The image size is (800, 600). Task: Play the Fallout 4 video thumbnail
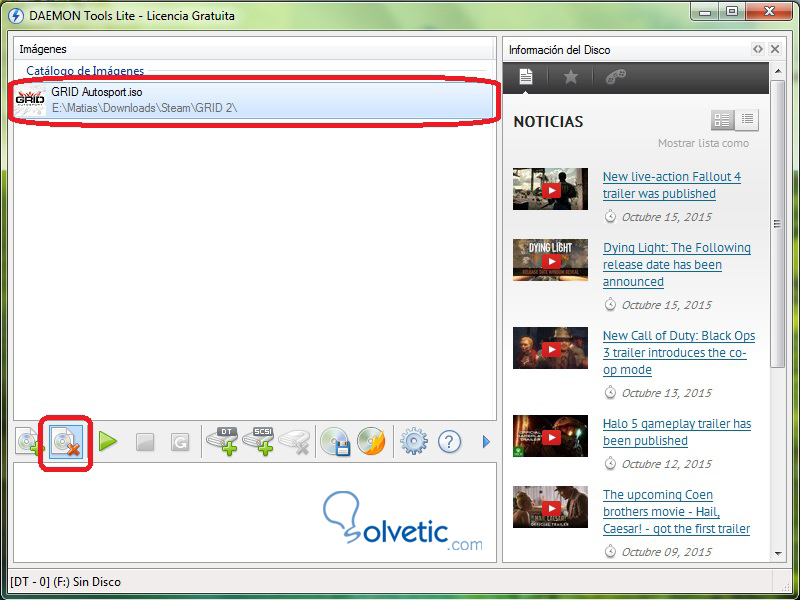click(551, 189)
